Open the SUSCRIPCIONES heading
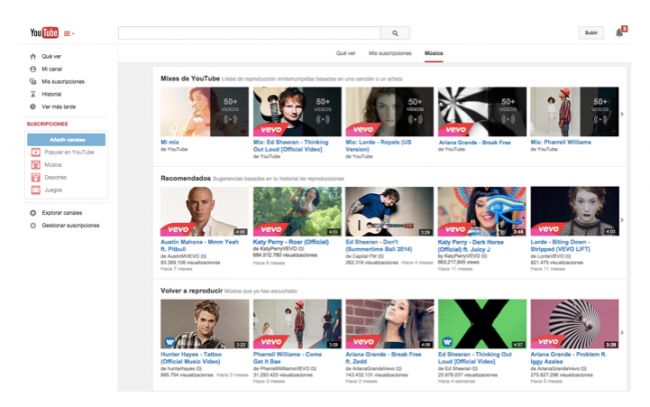 [x=47, y=124]
